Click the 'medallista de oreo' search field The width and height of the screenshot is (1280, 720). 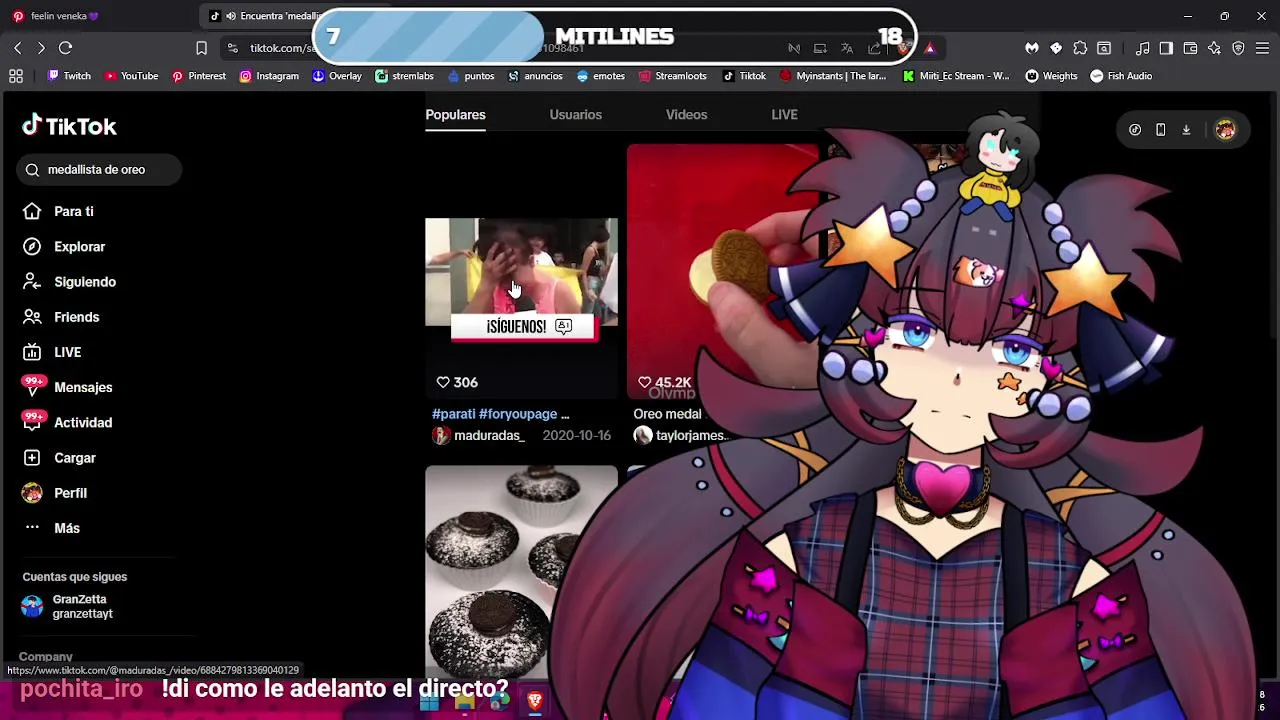(99, 170)
